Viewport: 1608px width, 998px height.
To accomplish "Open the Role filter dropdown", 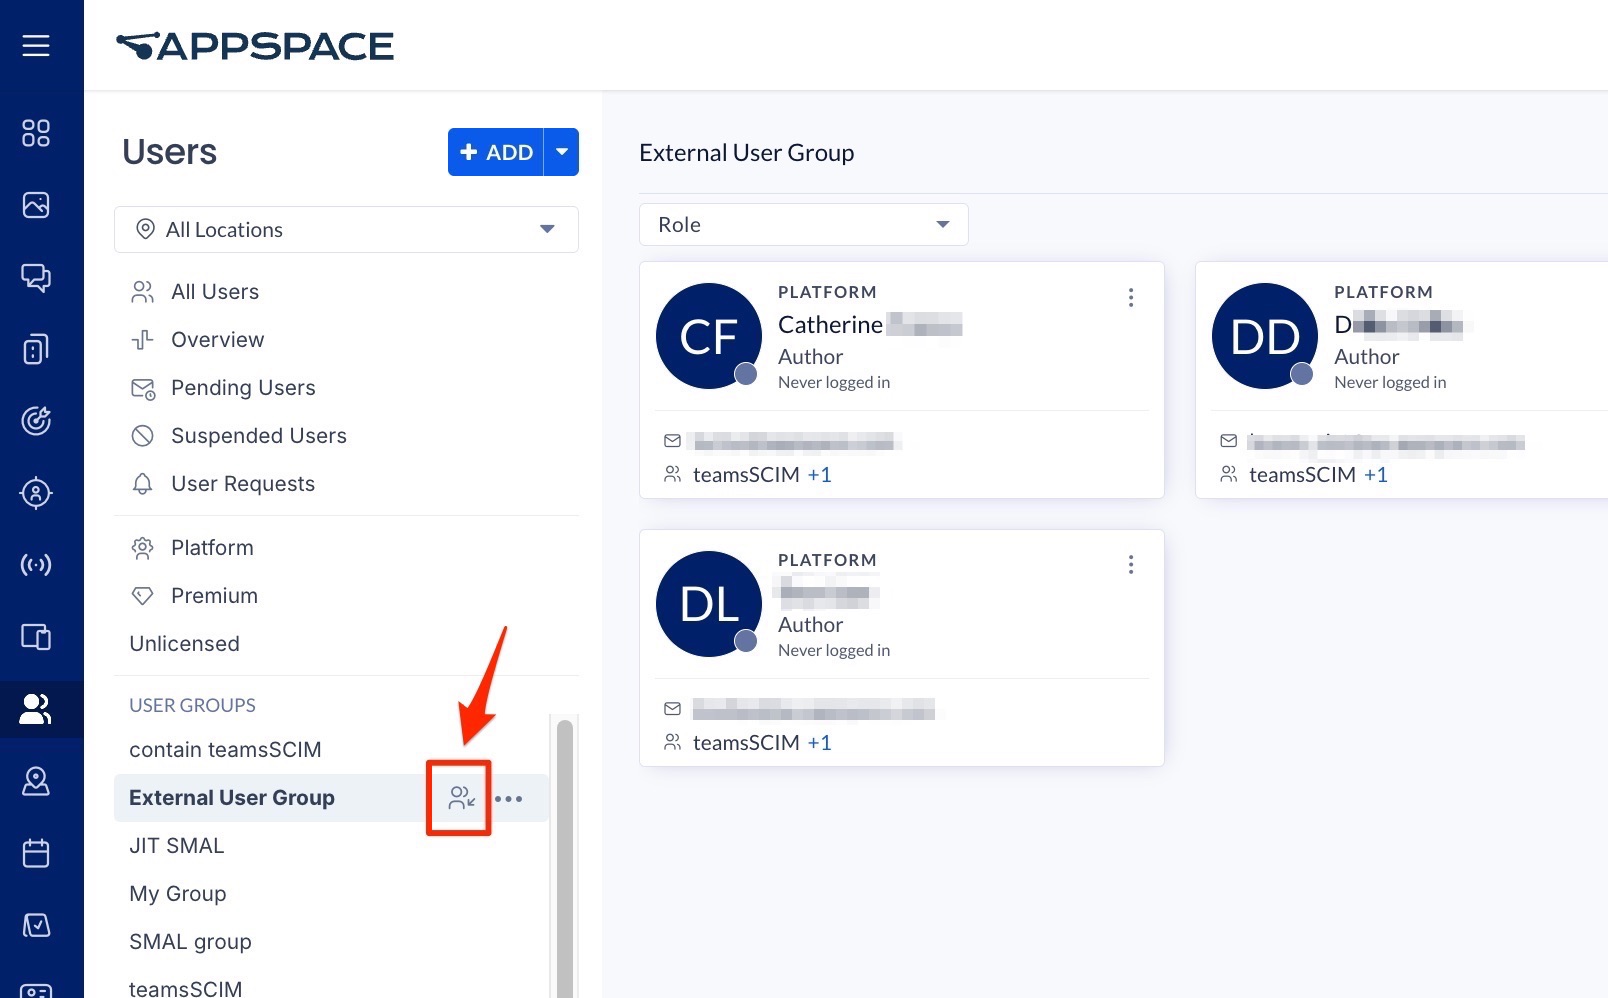I will [x=804, y=225].
